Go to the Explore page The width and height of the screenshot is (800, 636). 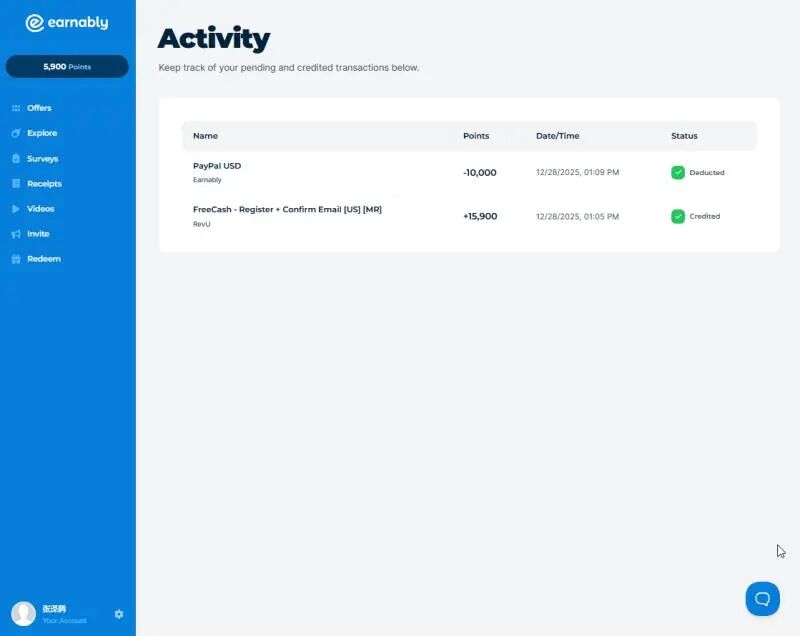[42, 133]
